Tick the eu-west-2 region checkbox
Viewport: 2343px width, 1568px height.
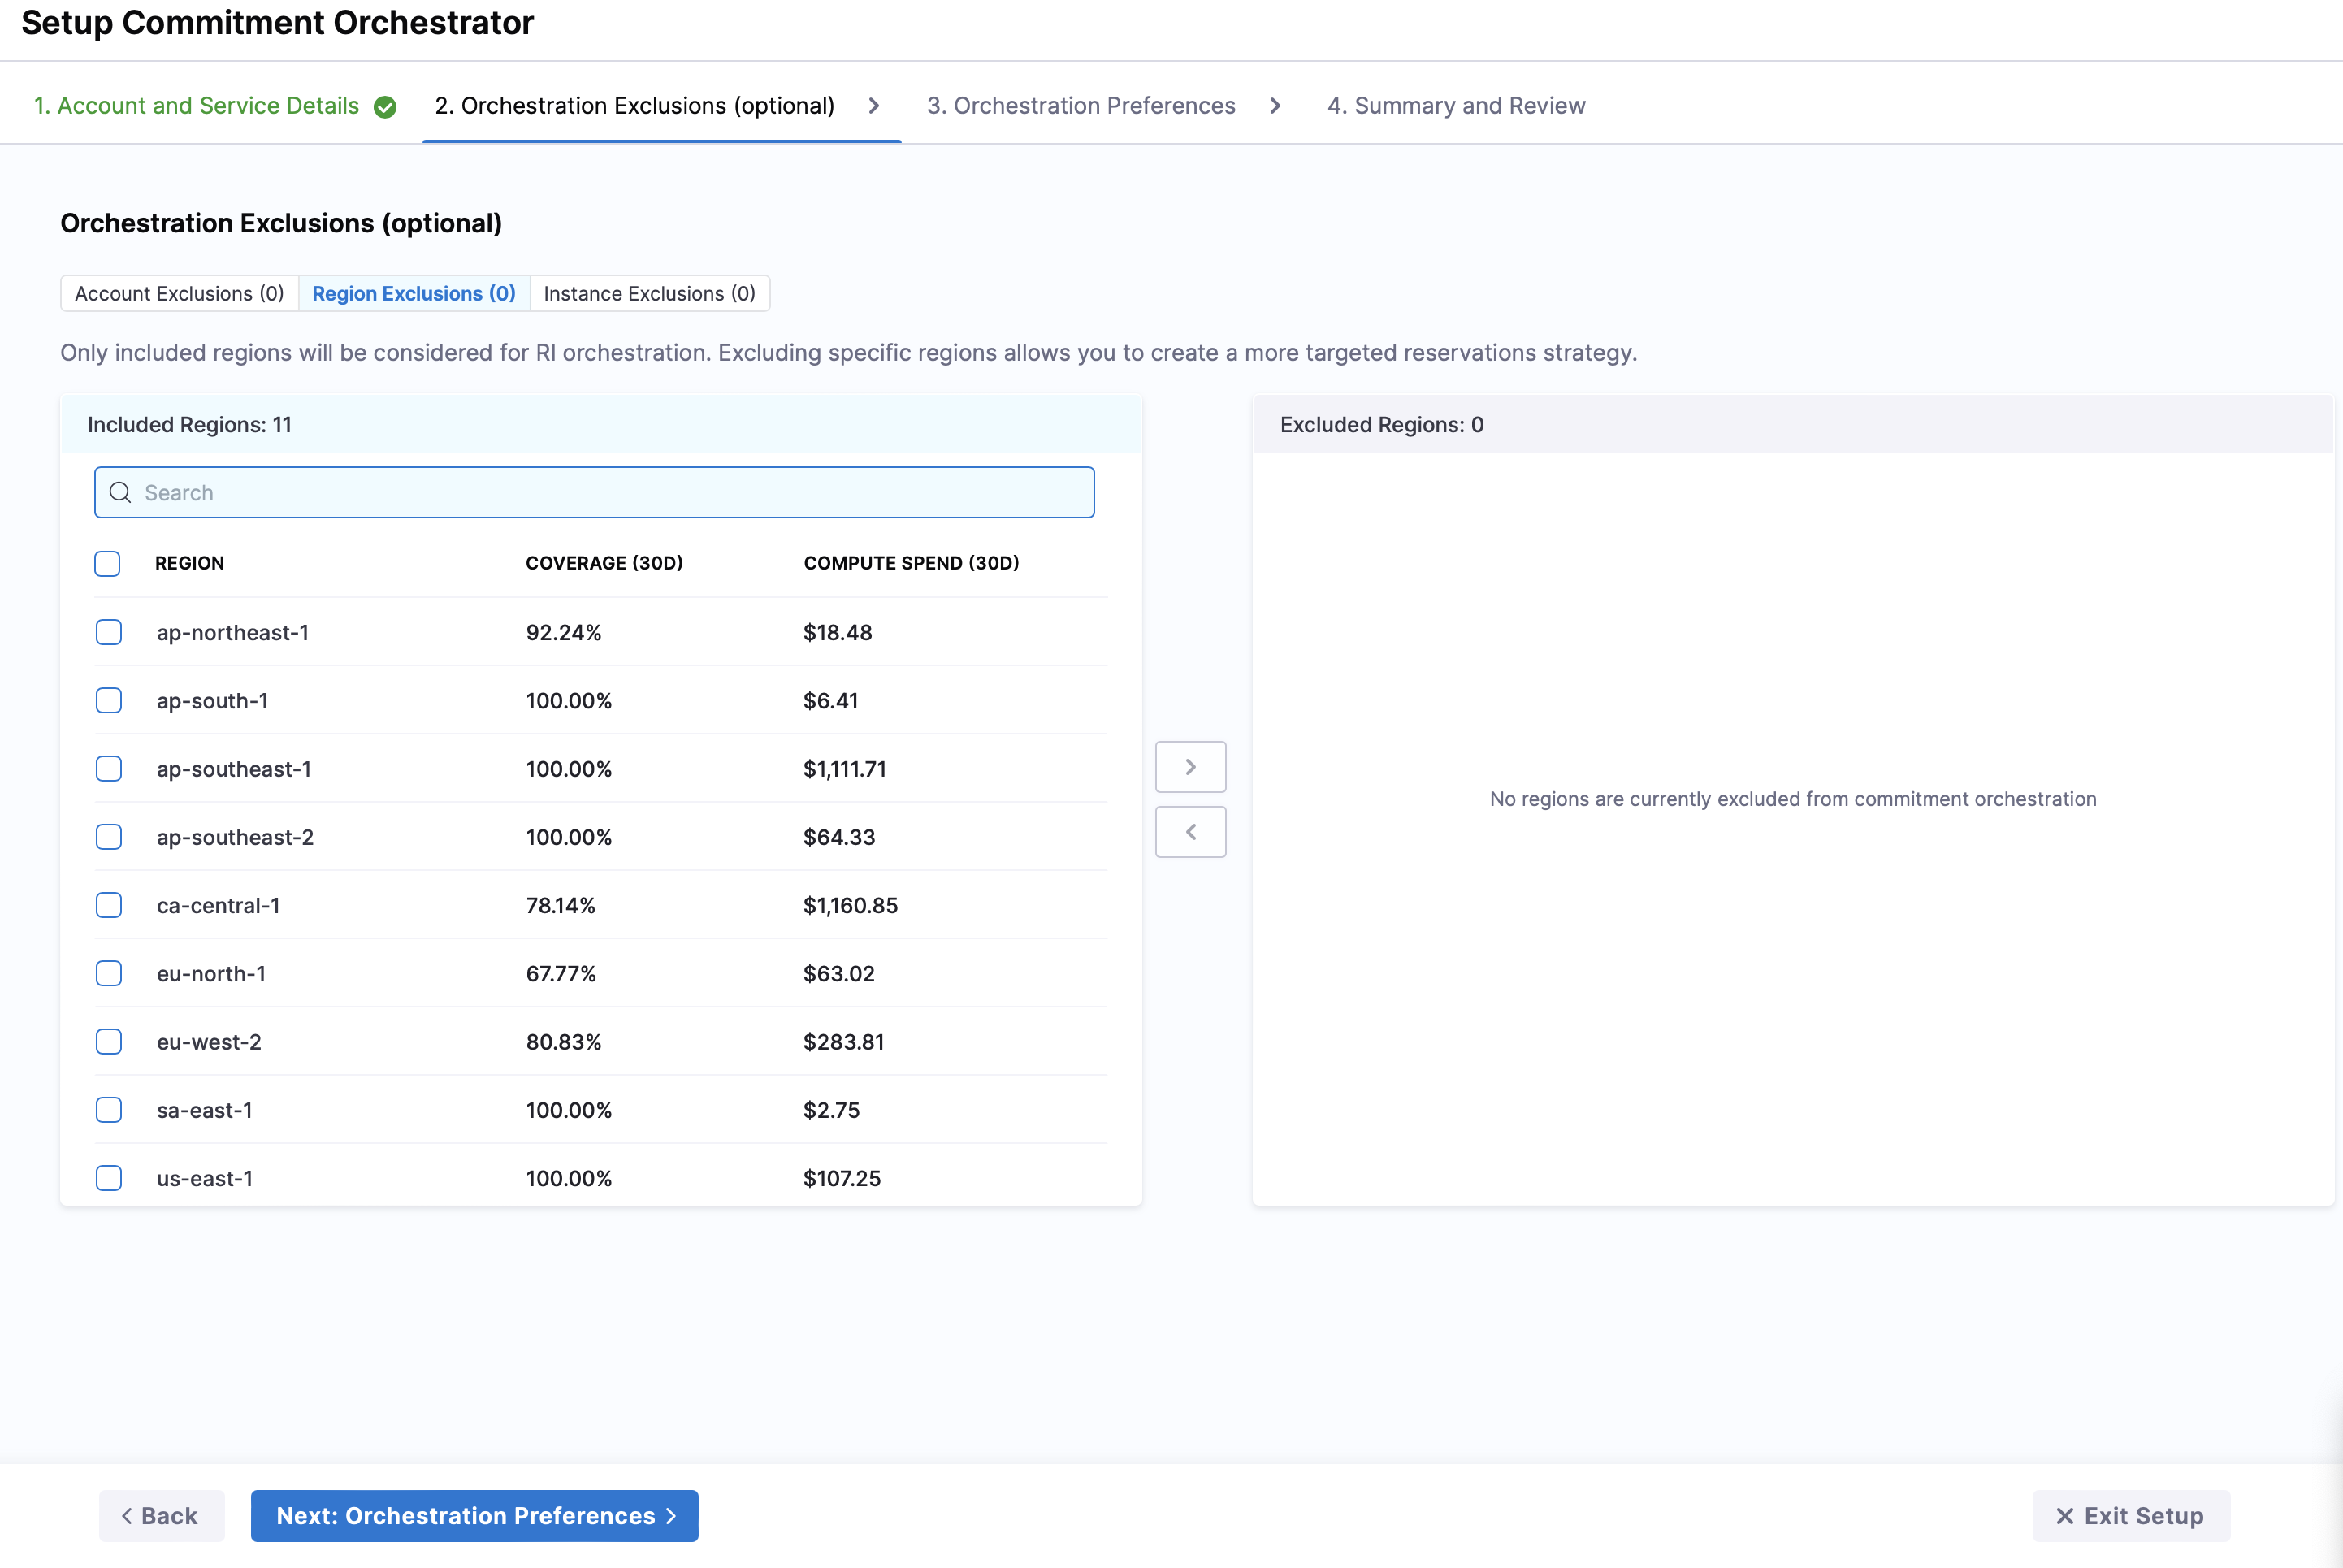pyautogui.click(x=109, y=1042)
